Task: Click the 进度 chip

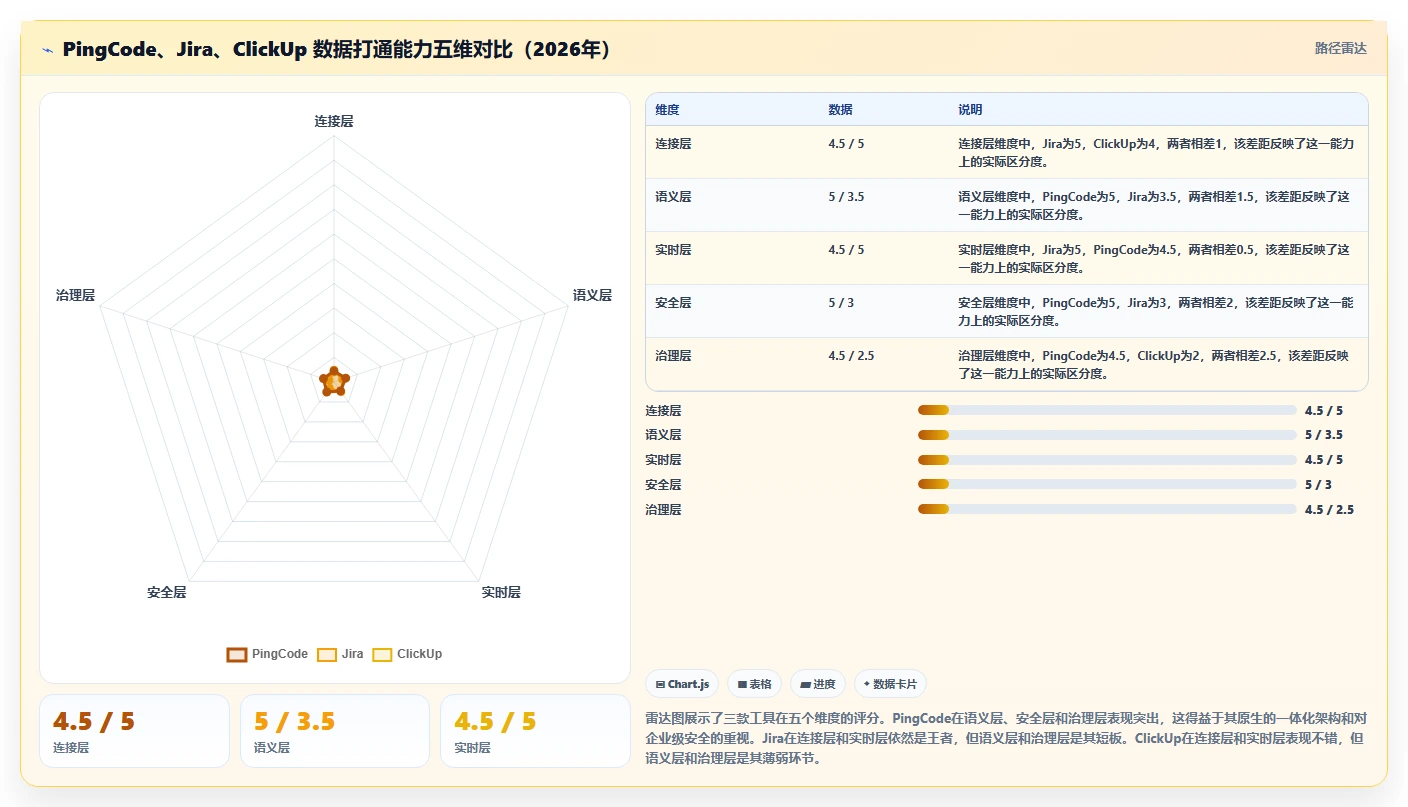Action: pos(817,684)
